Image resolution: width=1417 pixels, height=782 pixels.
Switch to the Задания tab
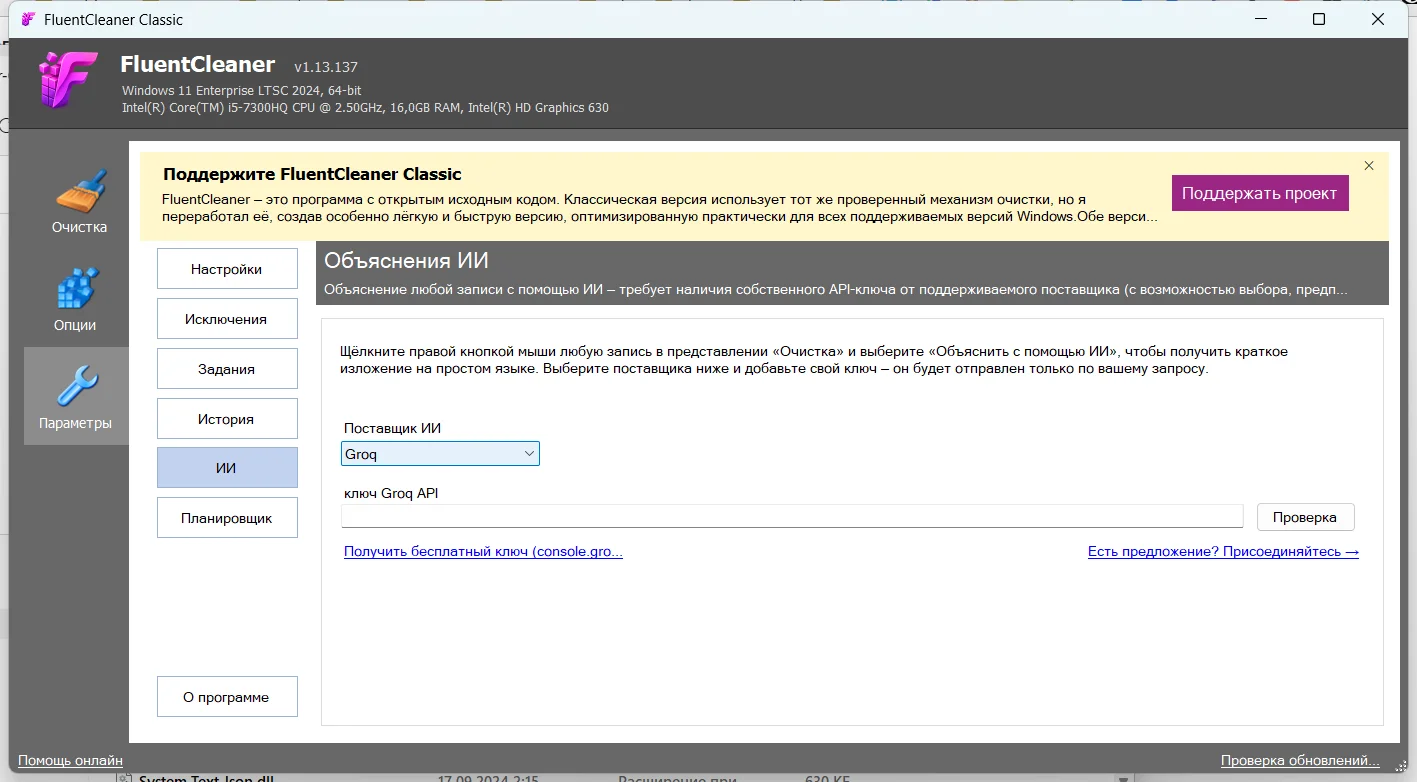coord(227,369)
